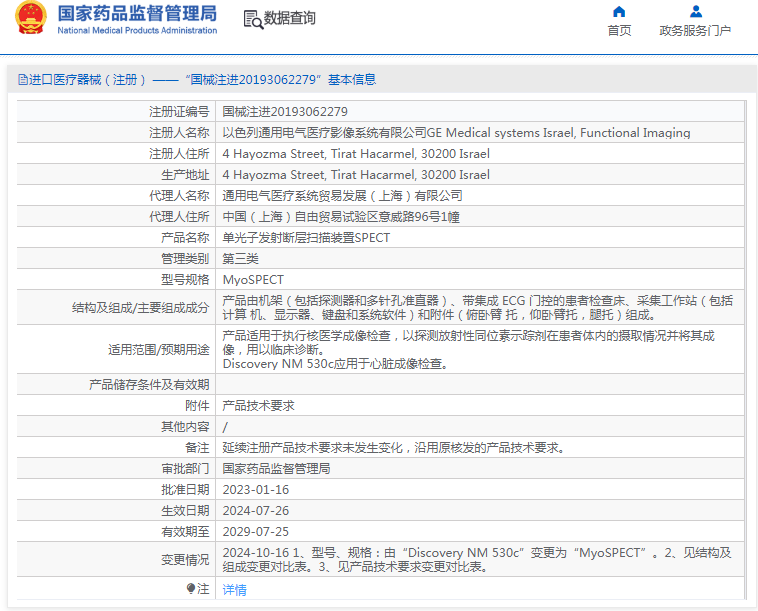
Task: Click intended use text mentioning Discovery NM 530c
Action: coord(335,364)
